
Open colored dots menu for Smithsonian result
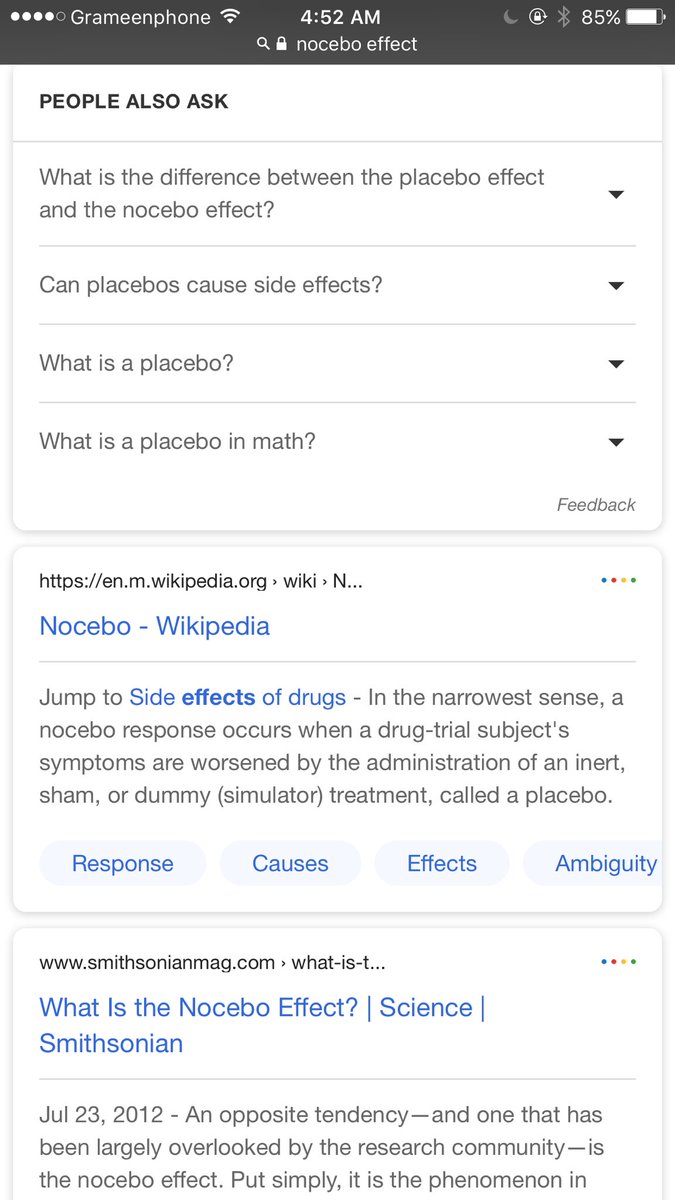pyautogui.click(x=618, y=963)
